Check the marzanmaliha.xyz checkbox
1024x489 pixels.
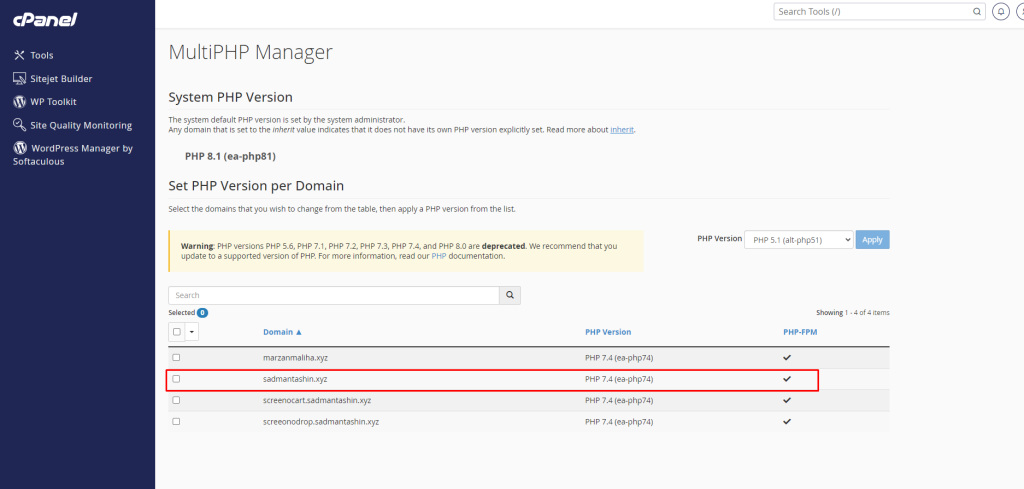click(x=176, y=357)
